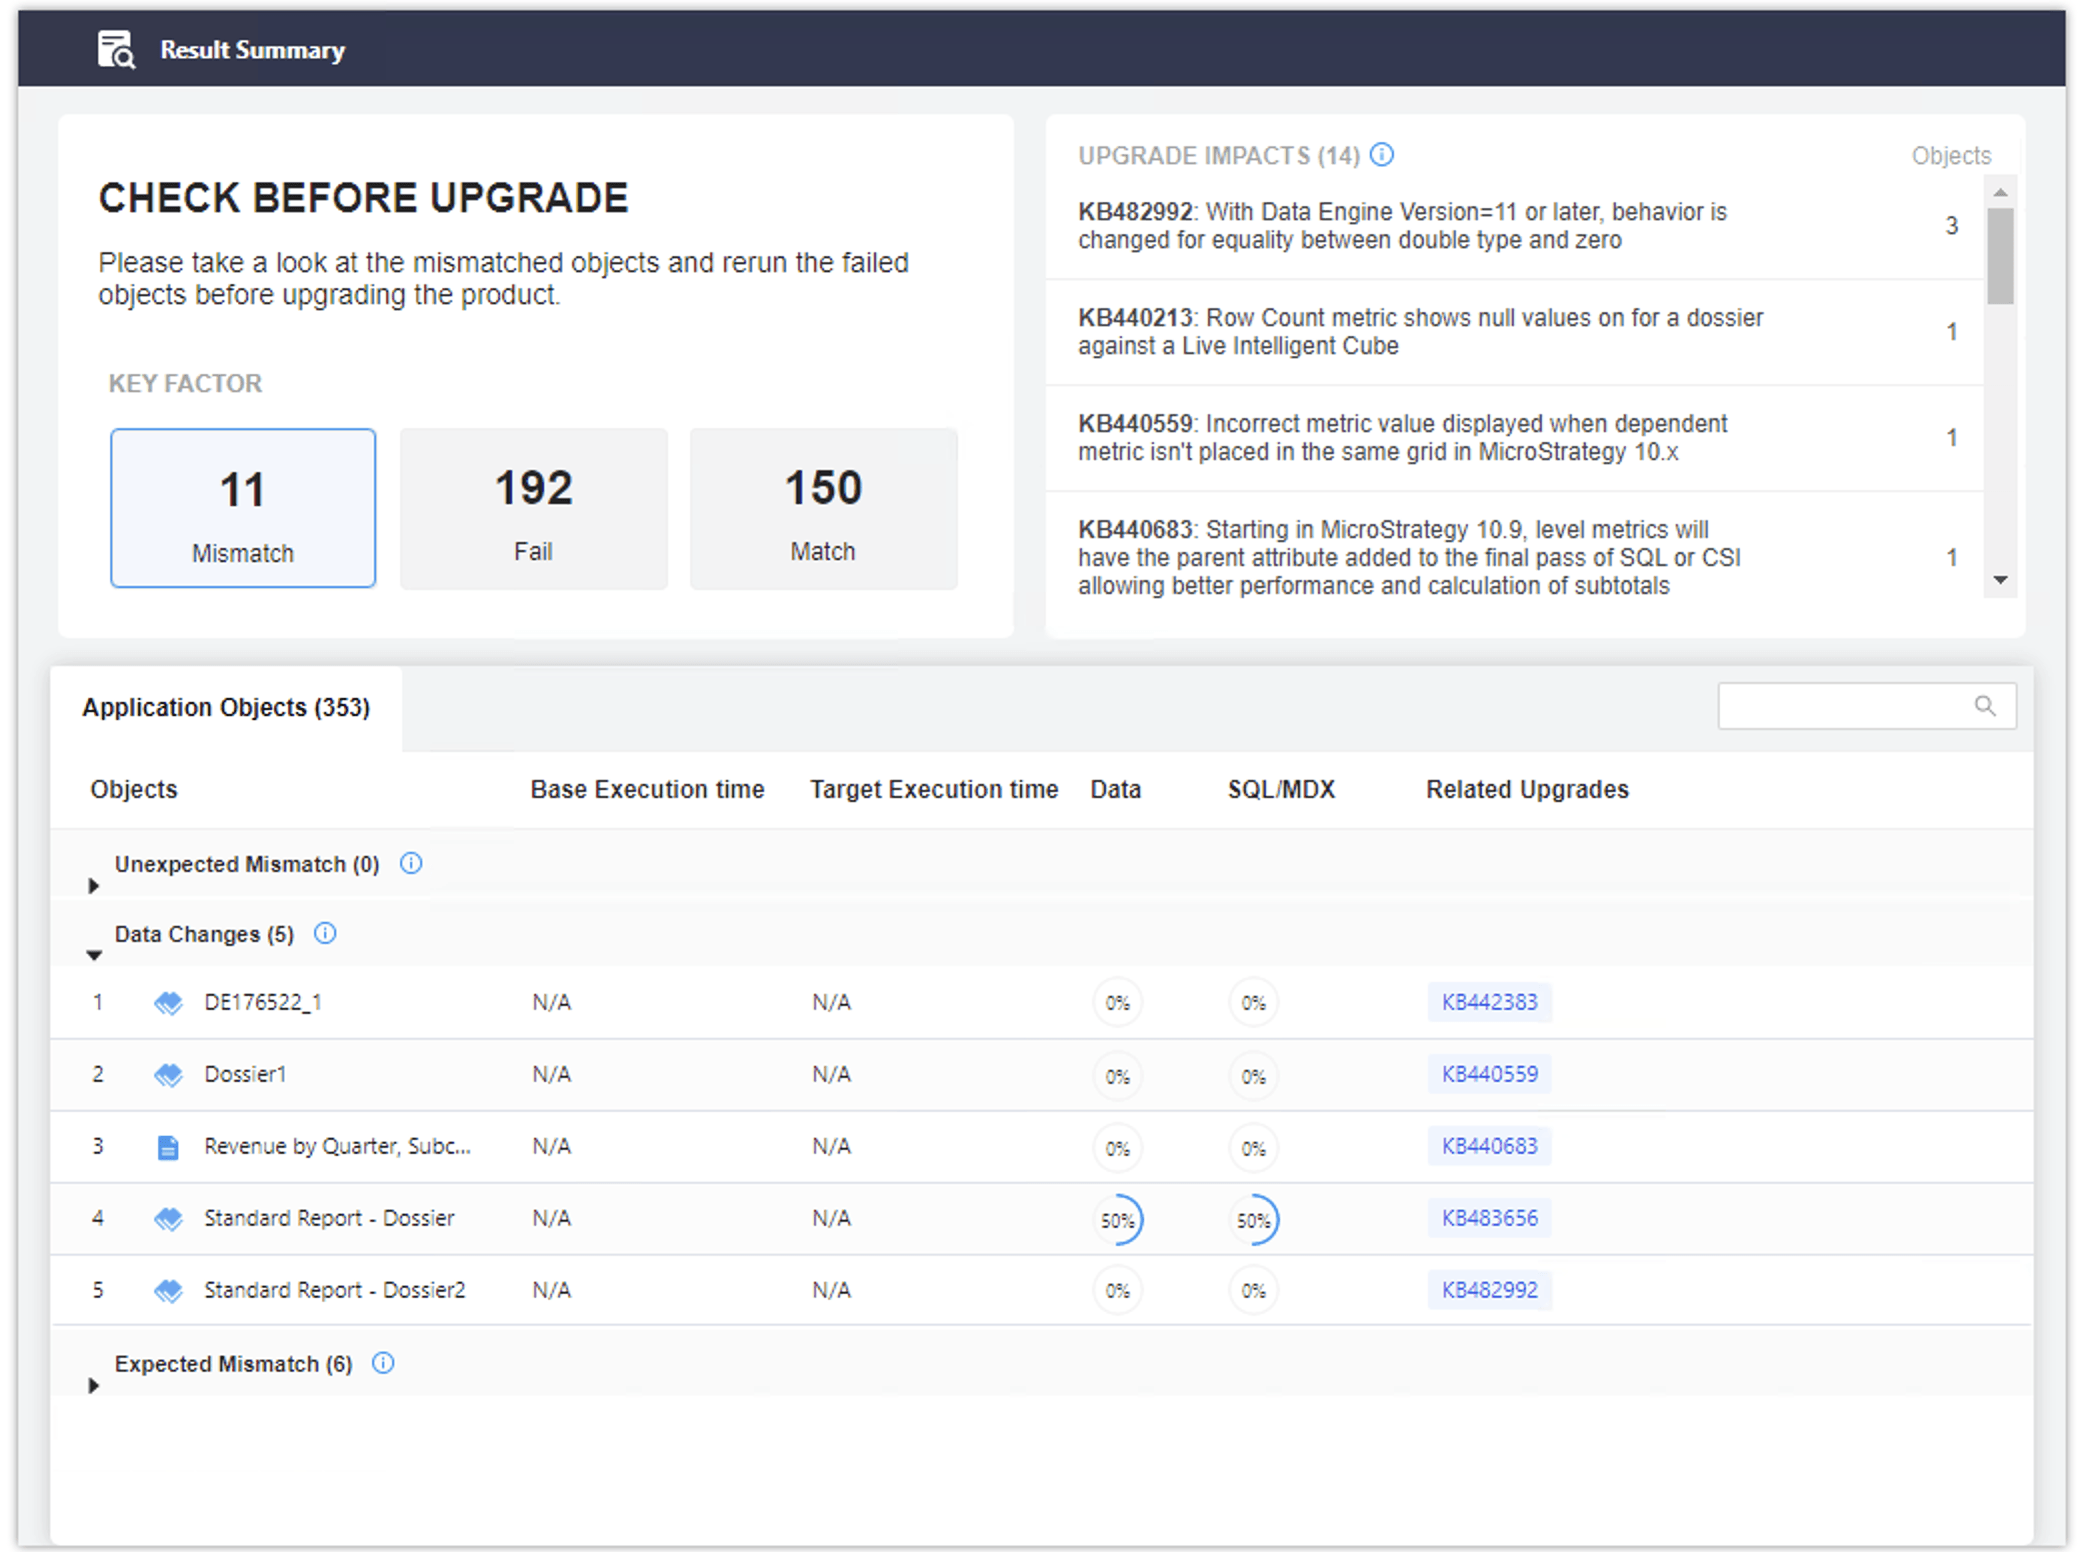This screenshot has width=2078, height=1552.
Task: Collapse the Data Changes group
Action: click(94, 955)
